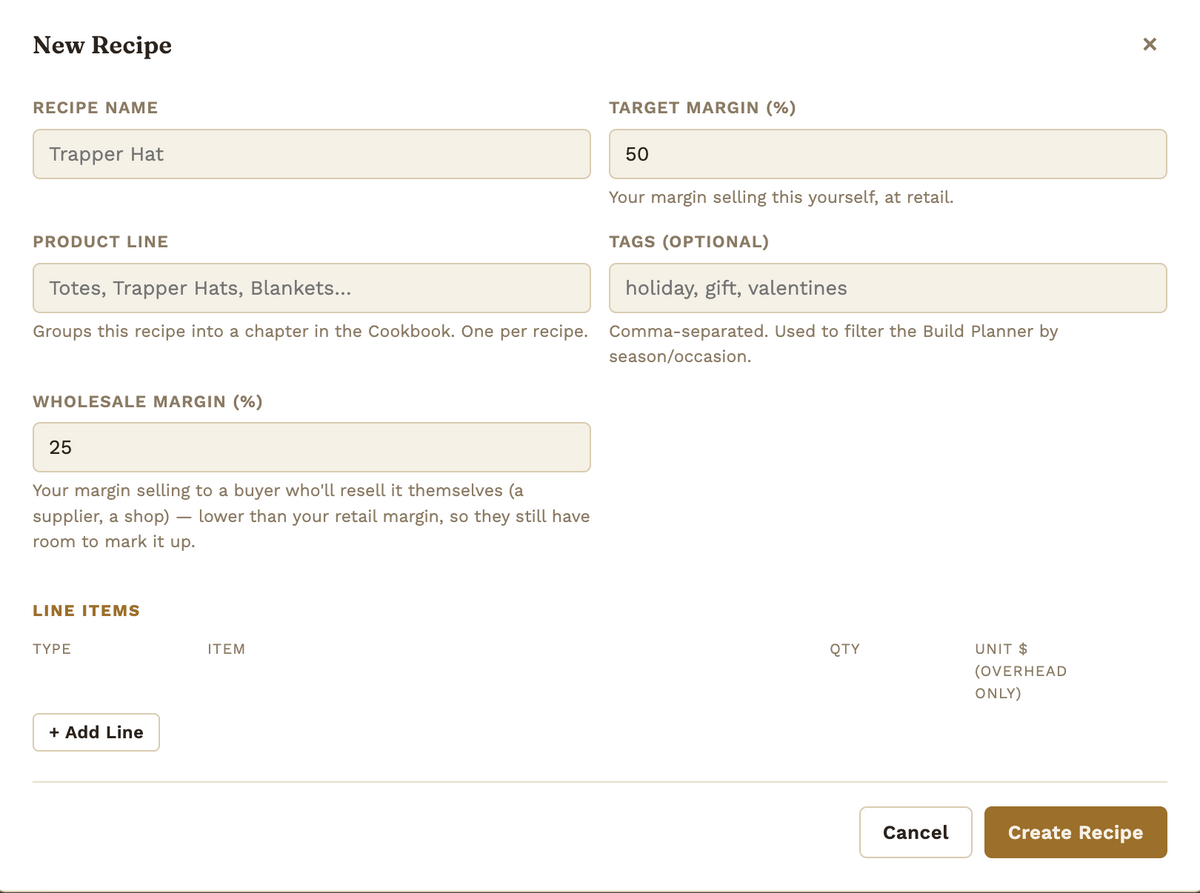The image size is (1200, 893).
Task: Click the Recipe Name input field
Action: [x=311, y=154]
